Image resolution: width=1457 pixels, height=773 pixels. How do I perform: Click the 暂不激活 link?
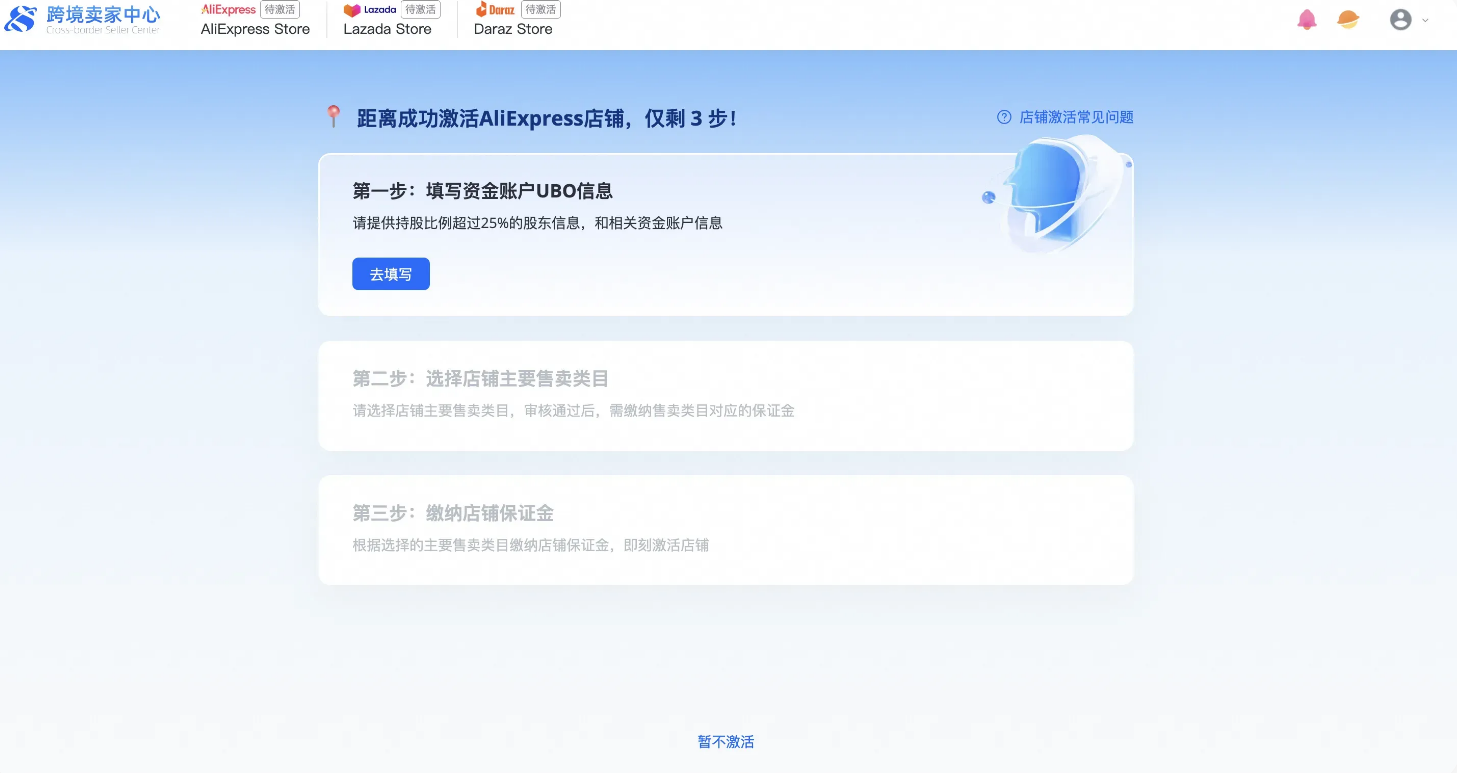pos(726,742)
